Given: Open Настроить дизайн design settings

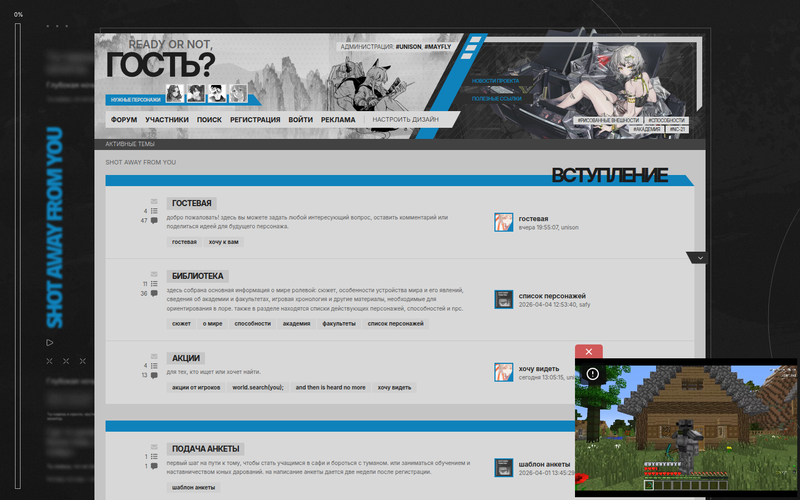Looking at the screenshot, I should [x=405, y=119].
